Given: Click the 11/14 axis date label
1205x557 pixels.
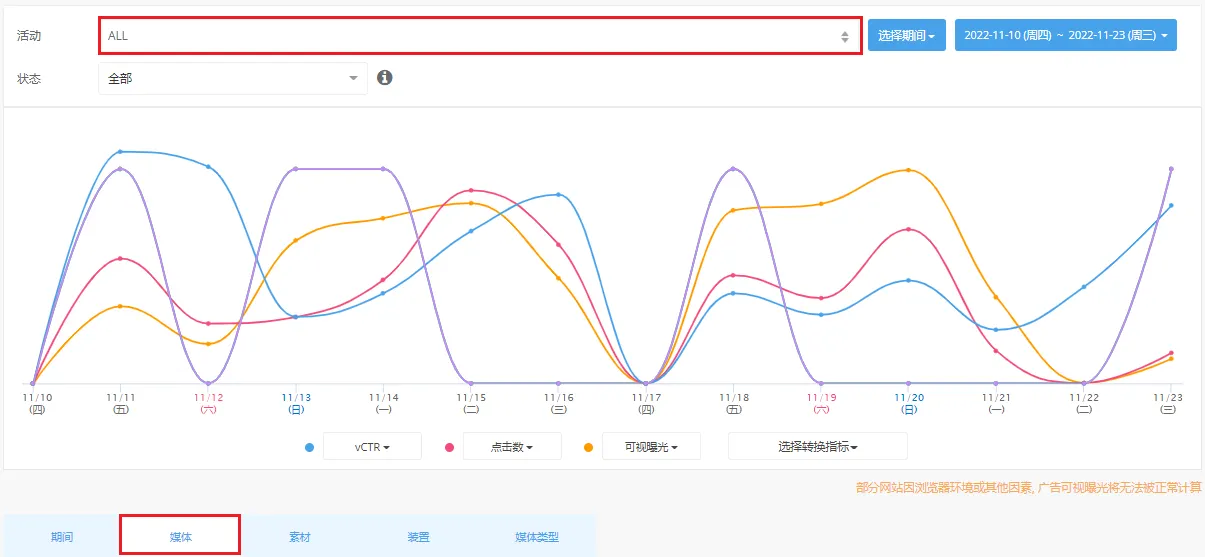Looking at the screenshot, I should tap(383, 402).
